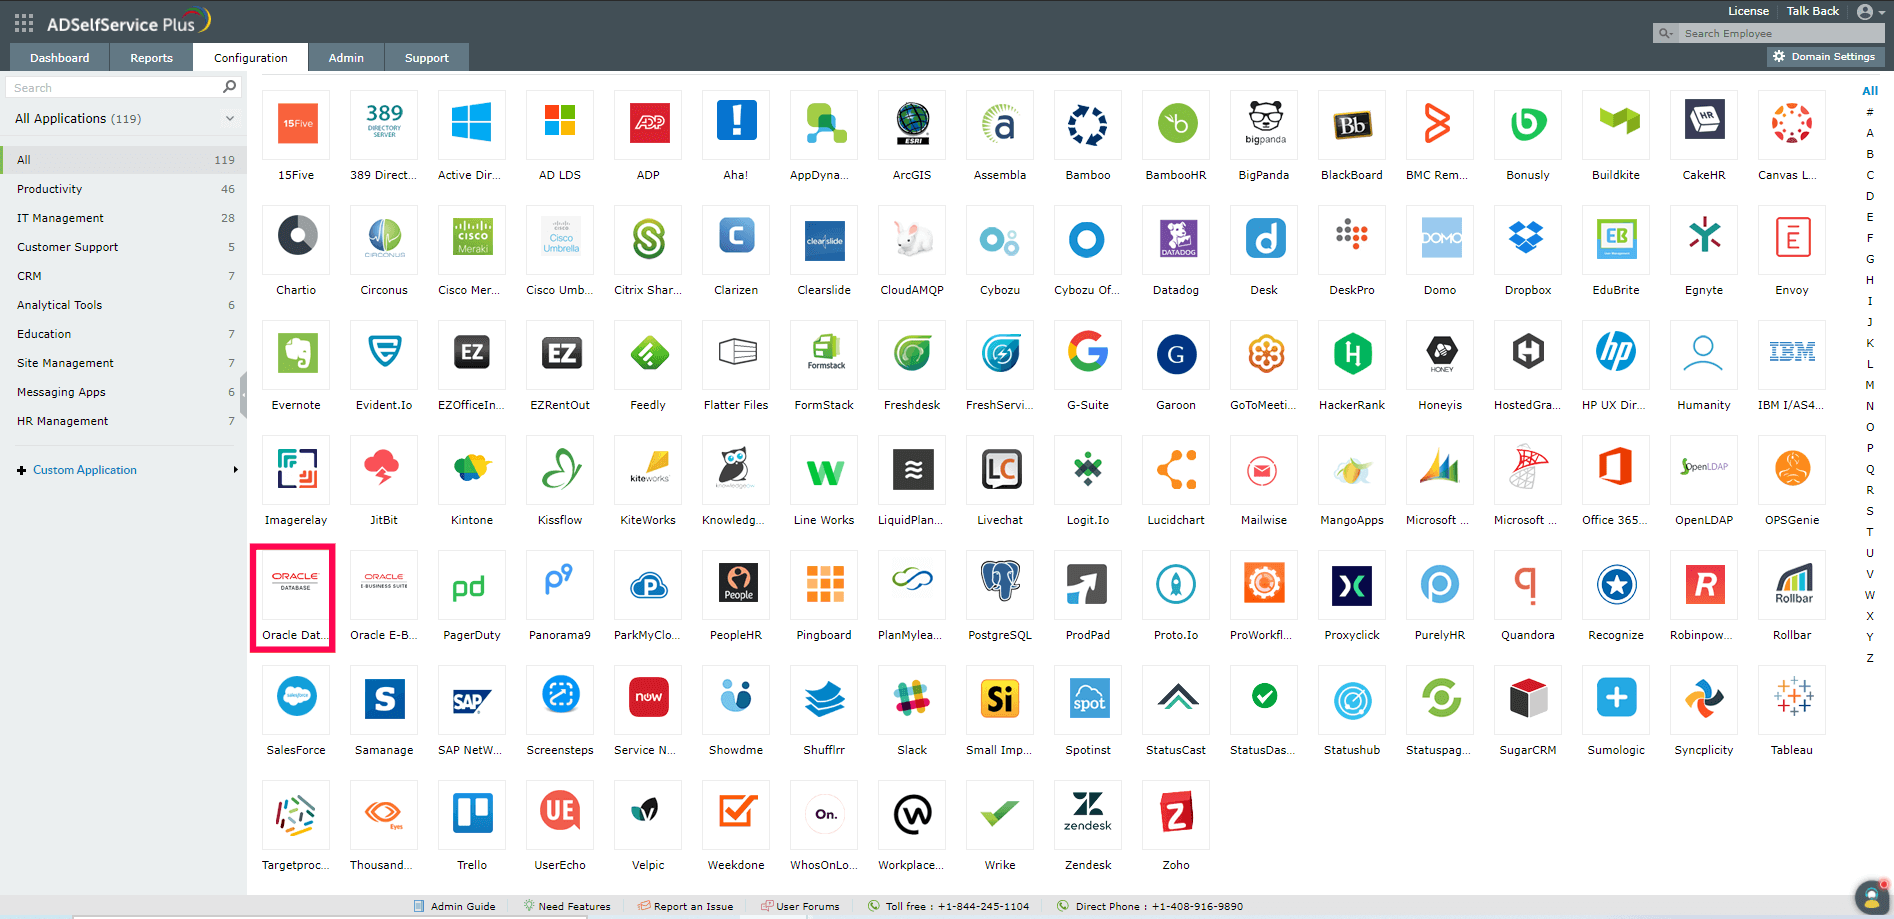Screen dimensions: 1894x919
Task: Open Domain Settings
Action: tap(1825, 57)
